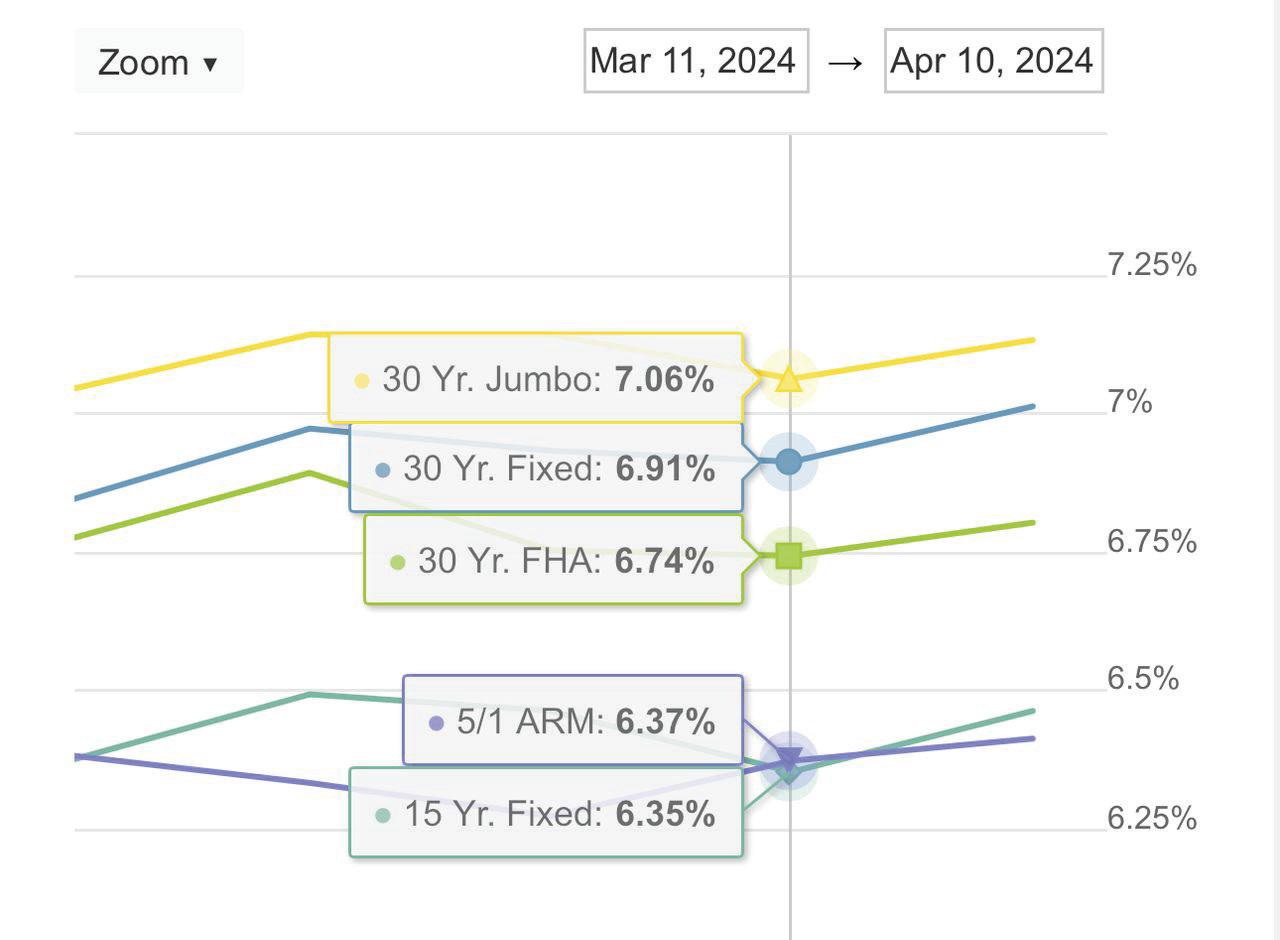The width and height of the screenshot is (1280, 940).
Task: Click the yellow dot in Jumbo tooltip
Action: point(362,380)
